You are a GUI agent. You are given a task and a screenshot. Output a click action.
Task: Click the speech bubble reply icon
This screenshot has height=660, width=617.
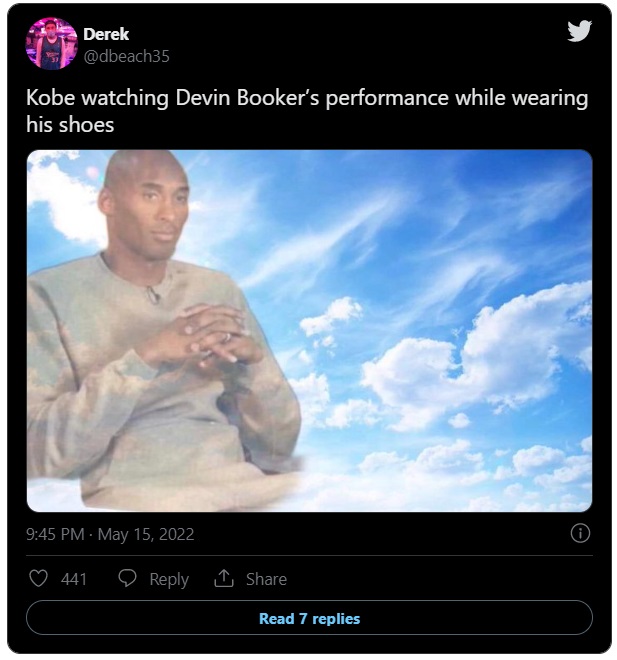[127, 578]
